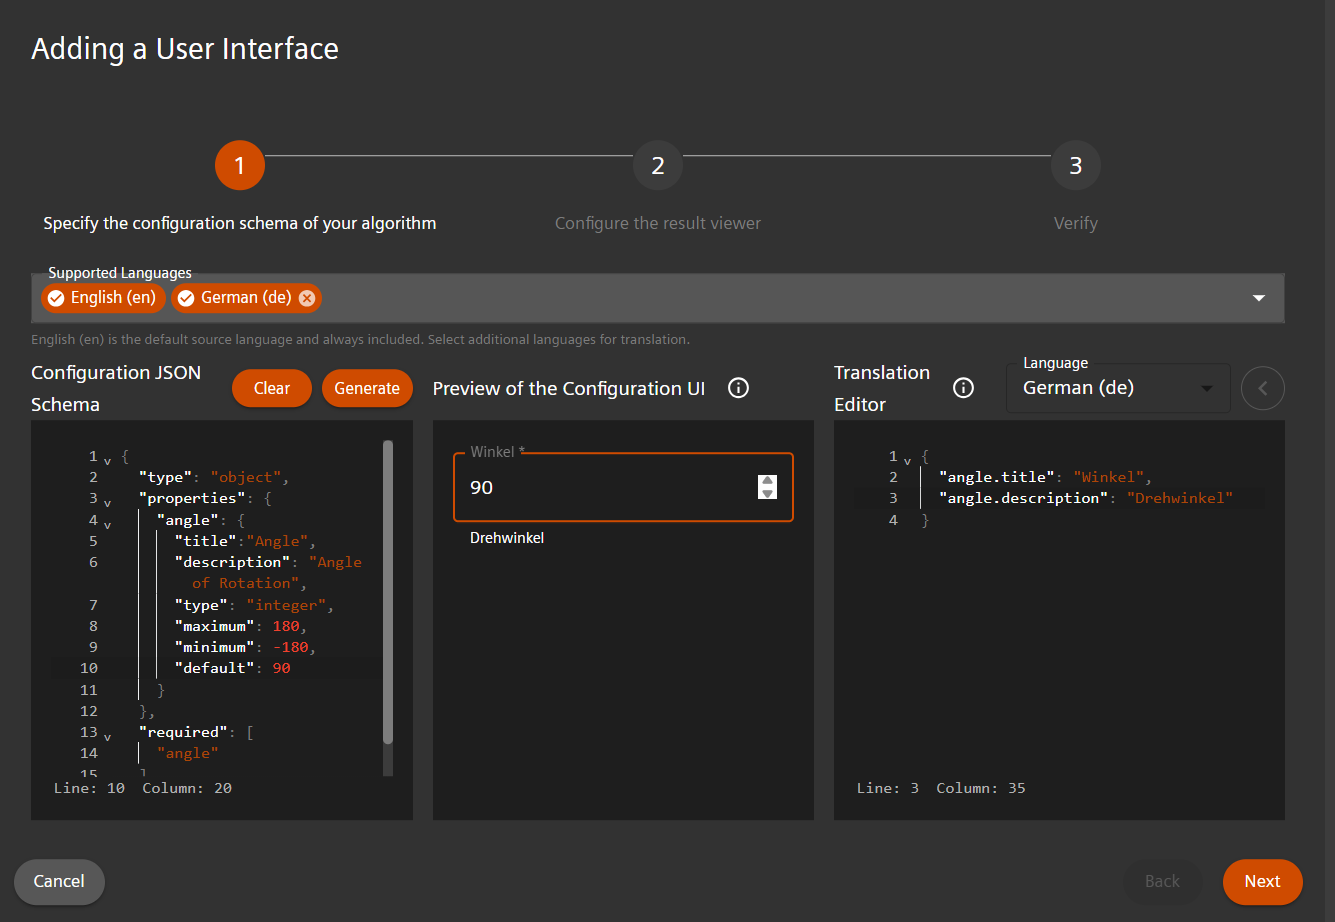This screenshot has height=922, width=1335.
Task: Click step 2 circle for Configure the result viewer
Action: pos(658,165)
